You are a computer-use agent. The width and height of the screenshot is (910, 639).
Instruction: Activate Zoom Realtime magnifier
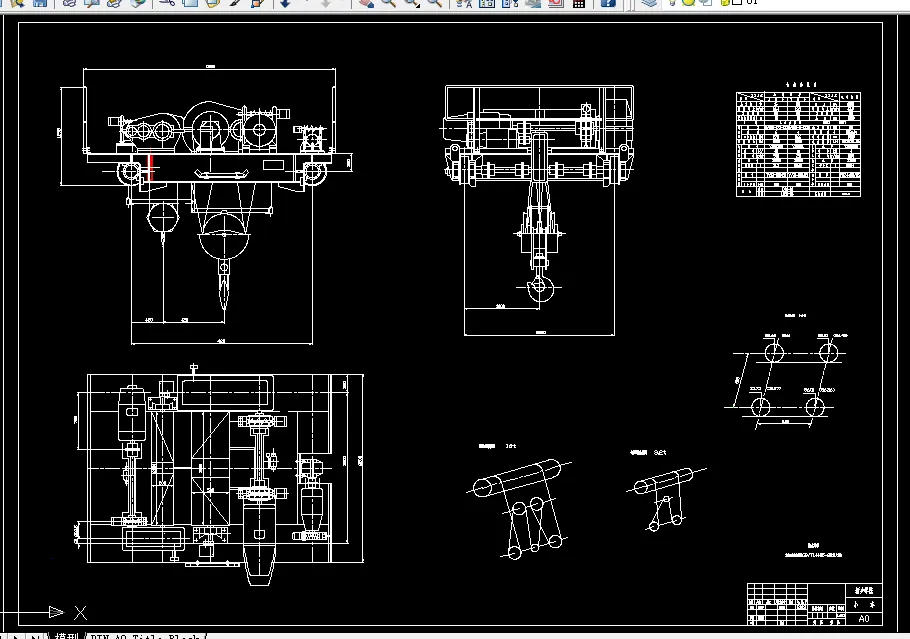point(388,3)
